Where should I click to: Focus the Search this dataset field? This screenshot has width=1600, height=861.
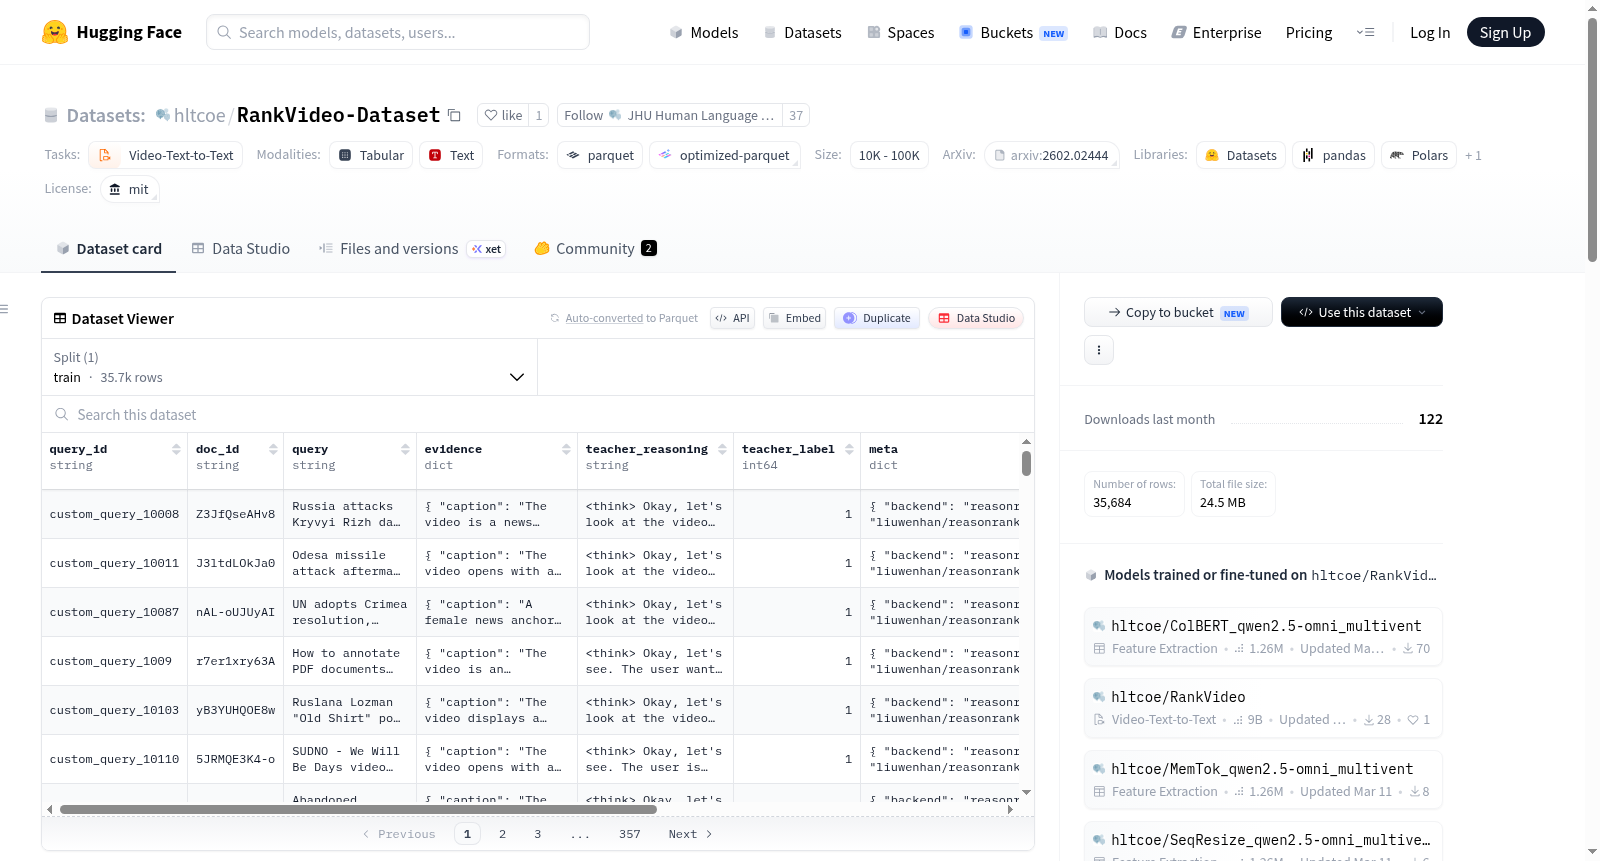pos(538,414)
